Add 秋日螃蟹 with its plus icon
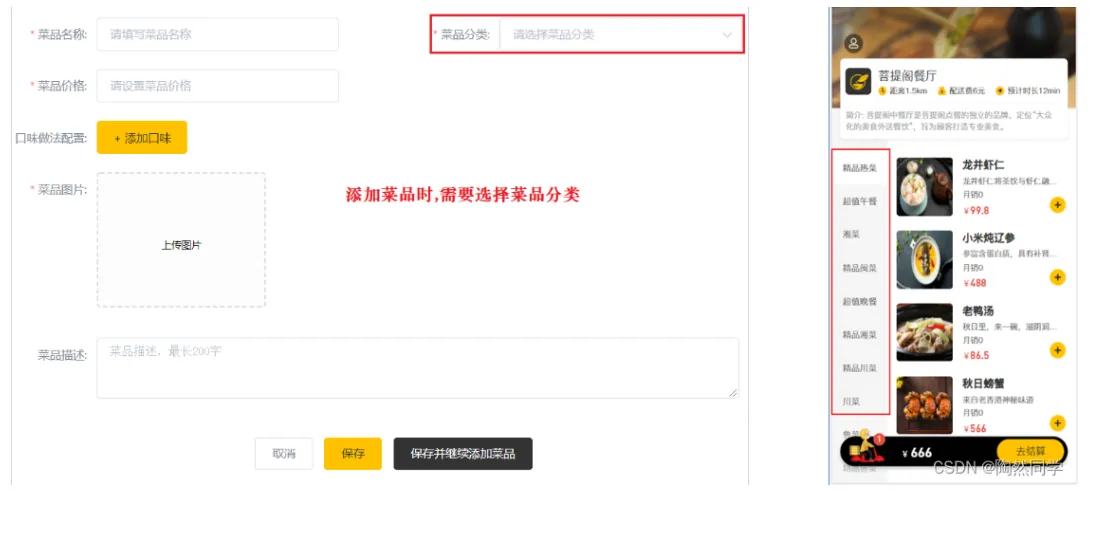This screenshot has height=536, width=1095. point(1057,423)
